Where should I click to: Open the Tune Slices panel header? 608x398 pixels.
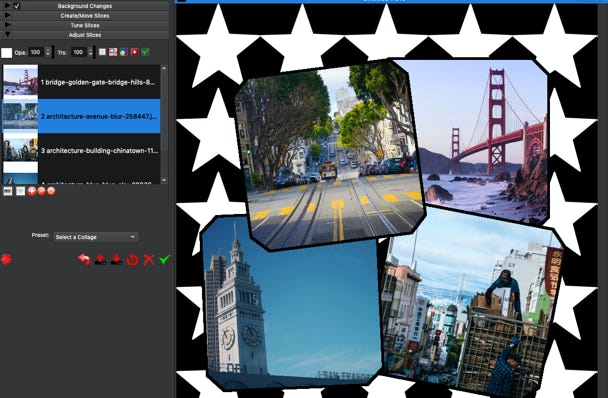coord(85,25)
